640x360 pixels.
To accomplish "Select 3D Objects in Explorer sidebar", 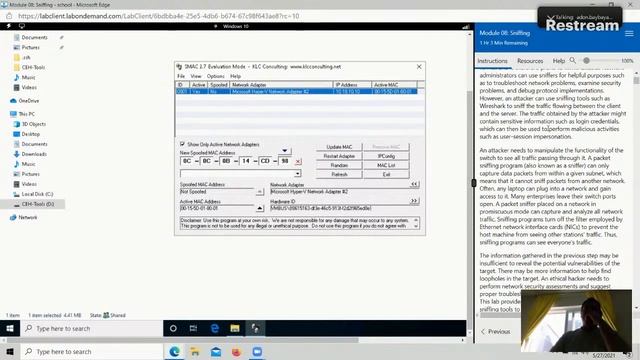I will click(29, 124).
